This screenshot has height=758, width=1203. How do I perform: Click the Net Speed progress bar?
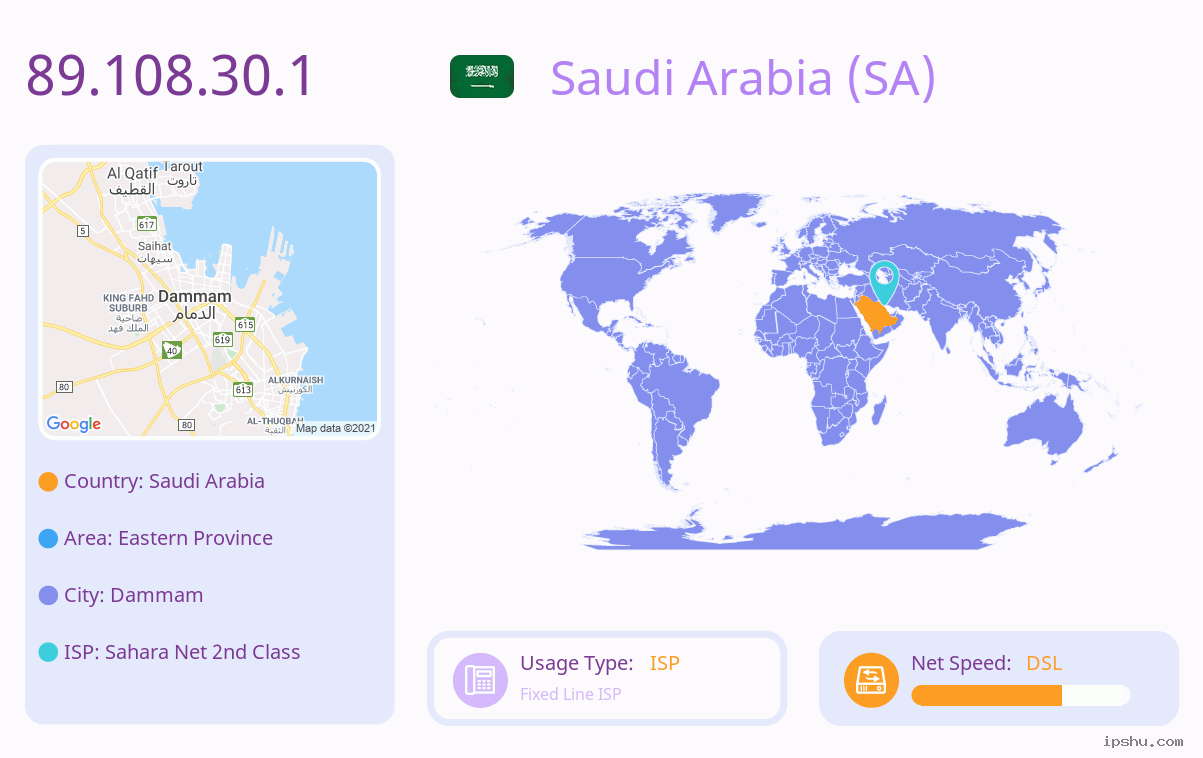click(x=1021, y=695)
